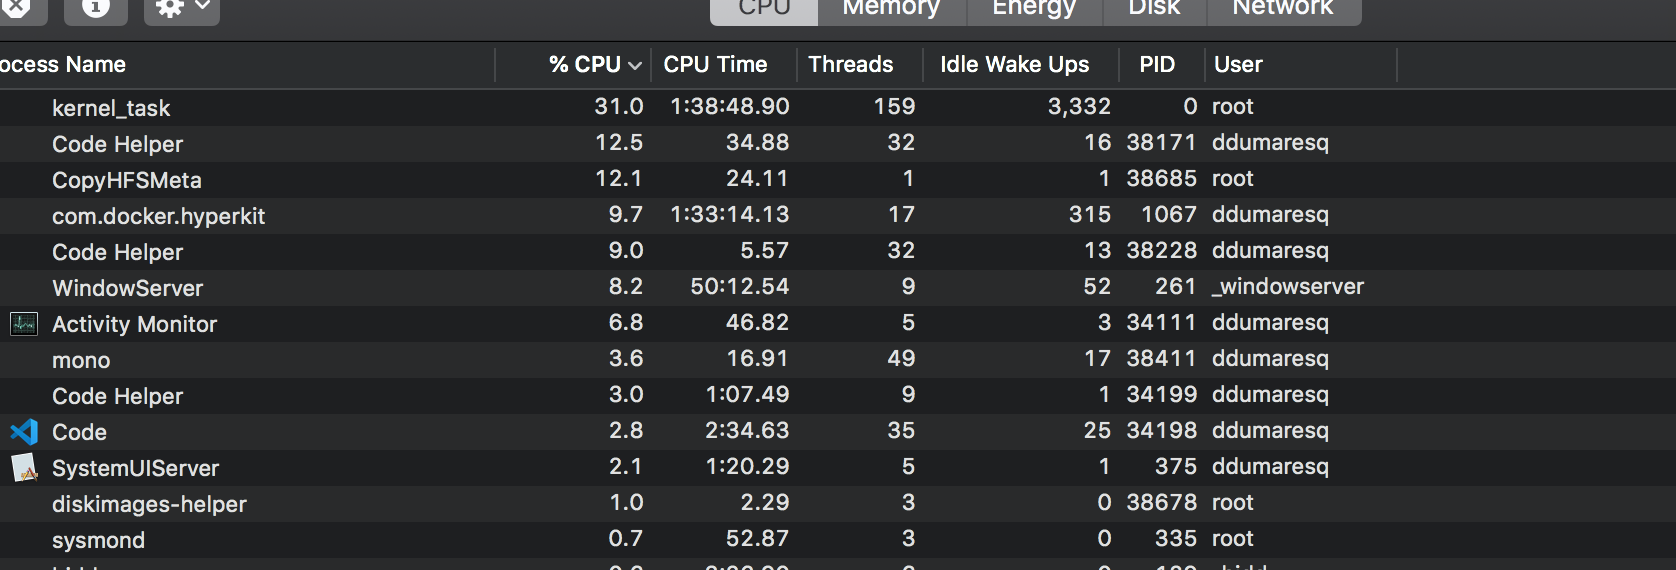This screenshot has height=570, width=1676.
Task: Click the inspect process info button
Action: point(96,9)
